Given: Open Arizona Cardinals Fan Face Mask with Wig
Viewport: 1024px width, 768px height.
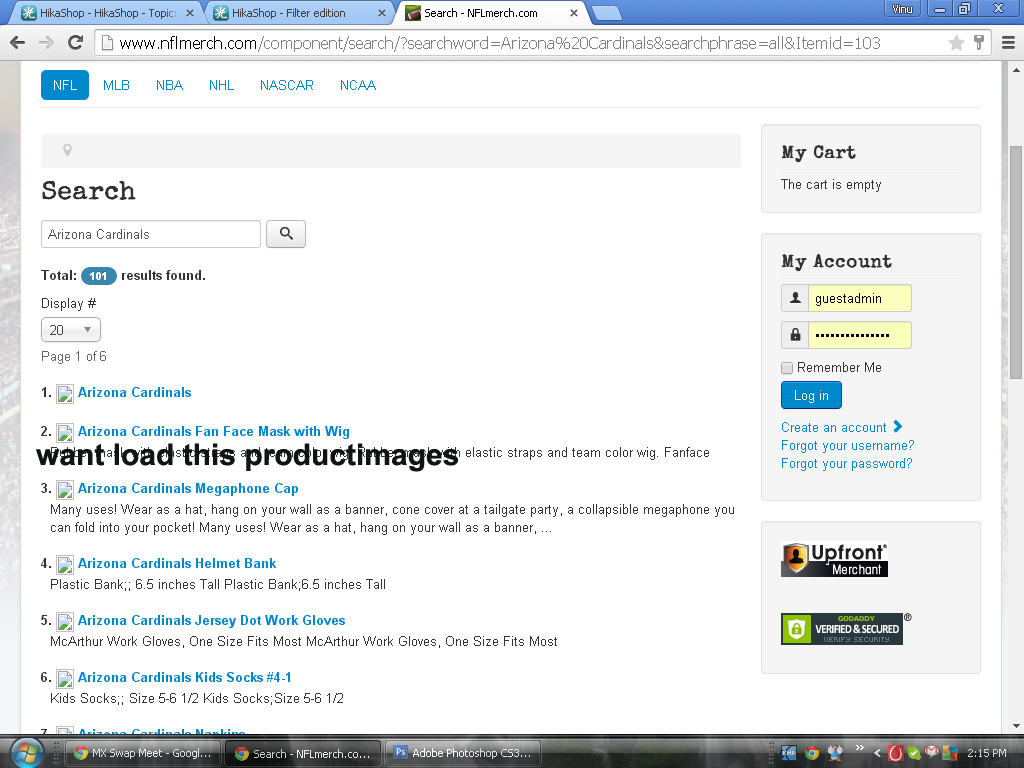Looking at the screenshot, I should coord(214,432).
